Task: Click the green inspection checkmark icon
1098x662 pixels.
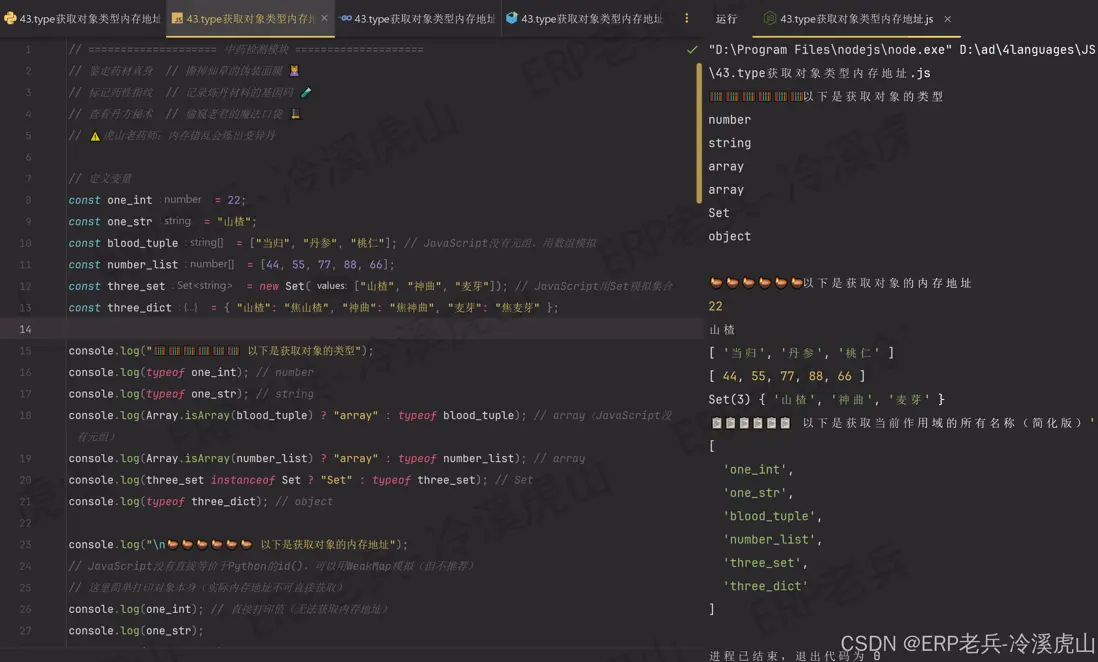Action: (692, 50)
